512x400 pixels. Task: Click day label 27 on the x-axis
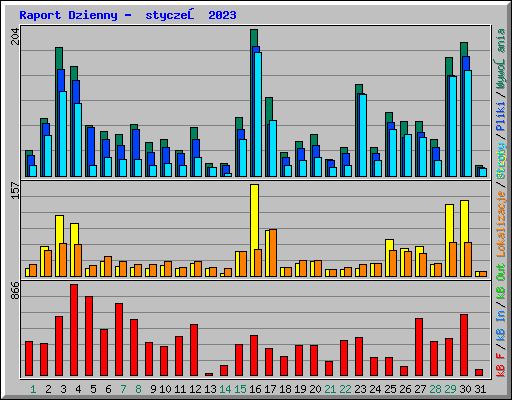(420, 389)
